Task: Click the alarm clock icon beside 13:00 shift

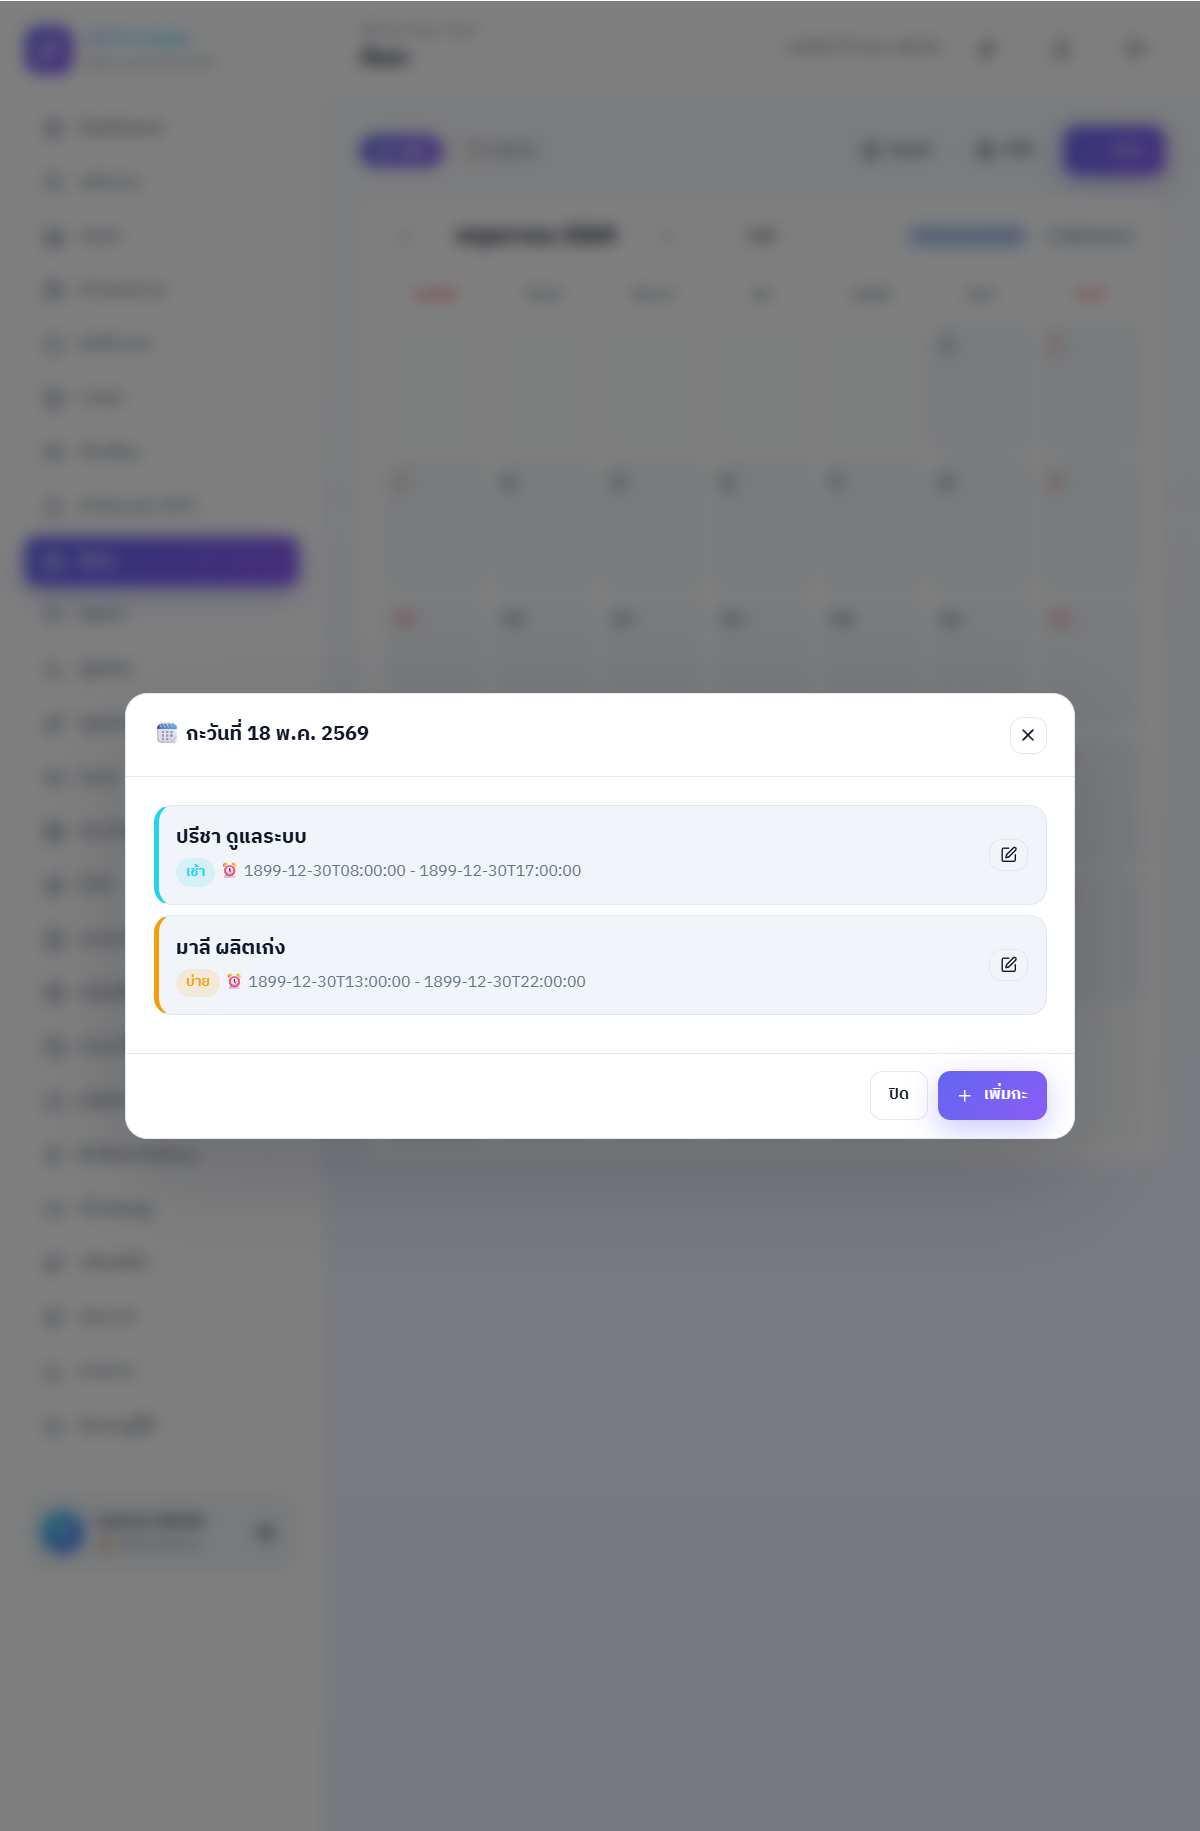Action: tap(234, 981)
